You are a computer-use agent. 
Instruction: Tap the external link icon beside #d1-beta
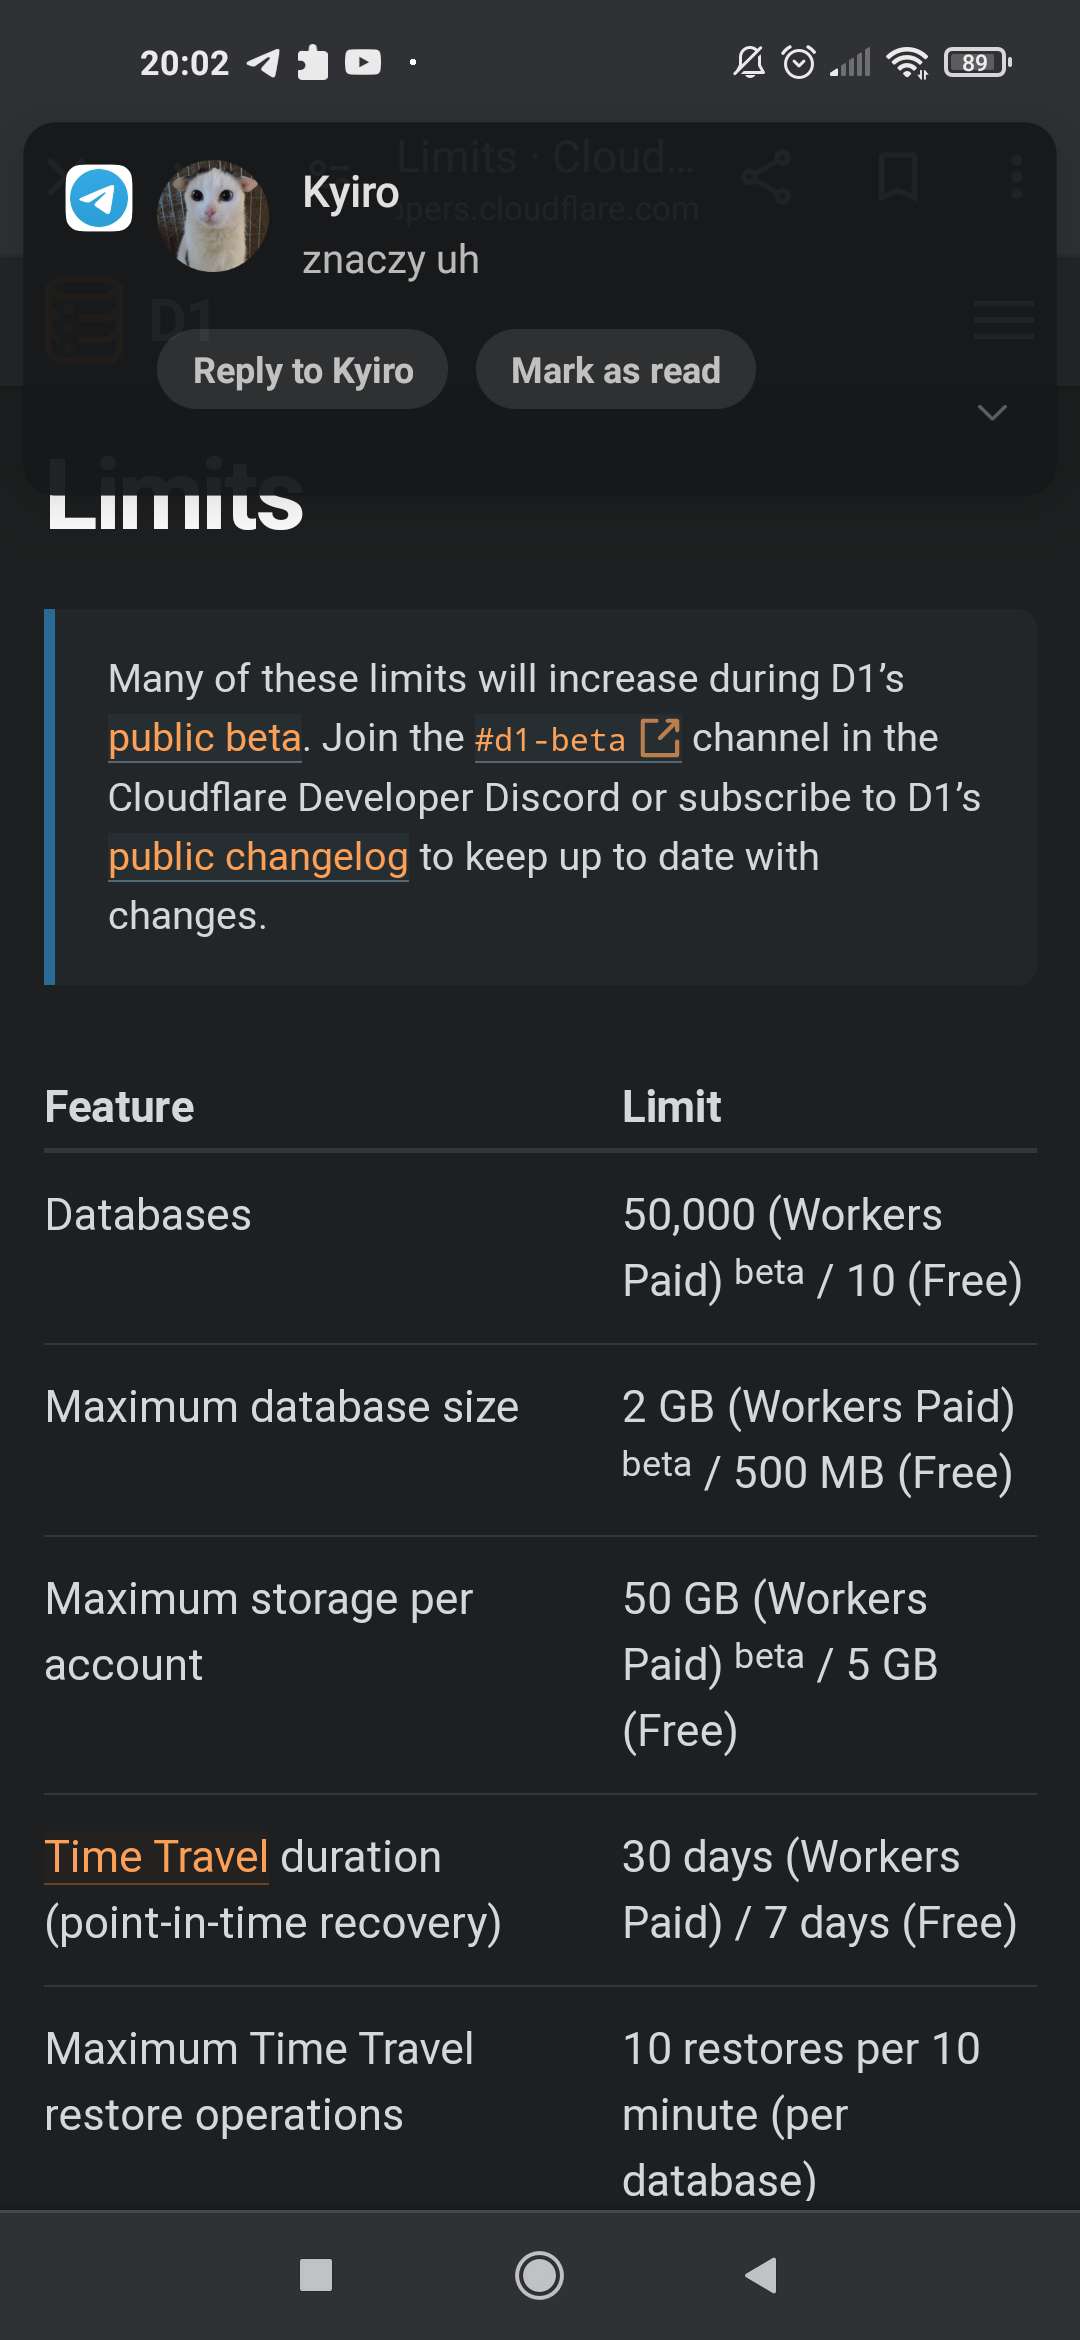(660, 740)
